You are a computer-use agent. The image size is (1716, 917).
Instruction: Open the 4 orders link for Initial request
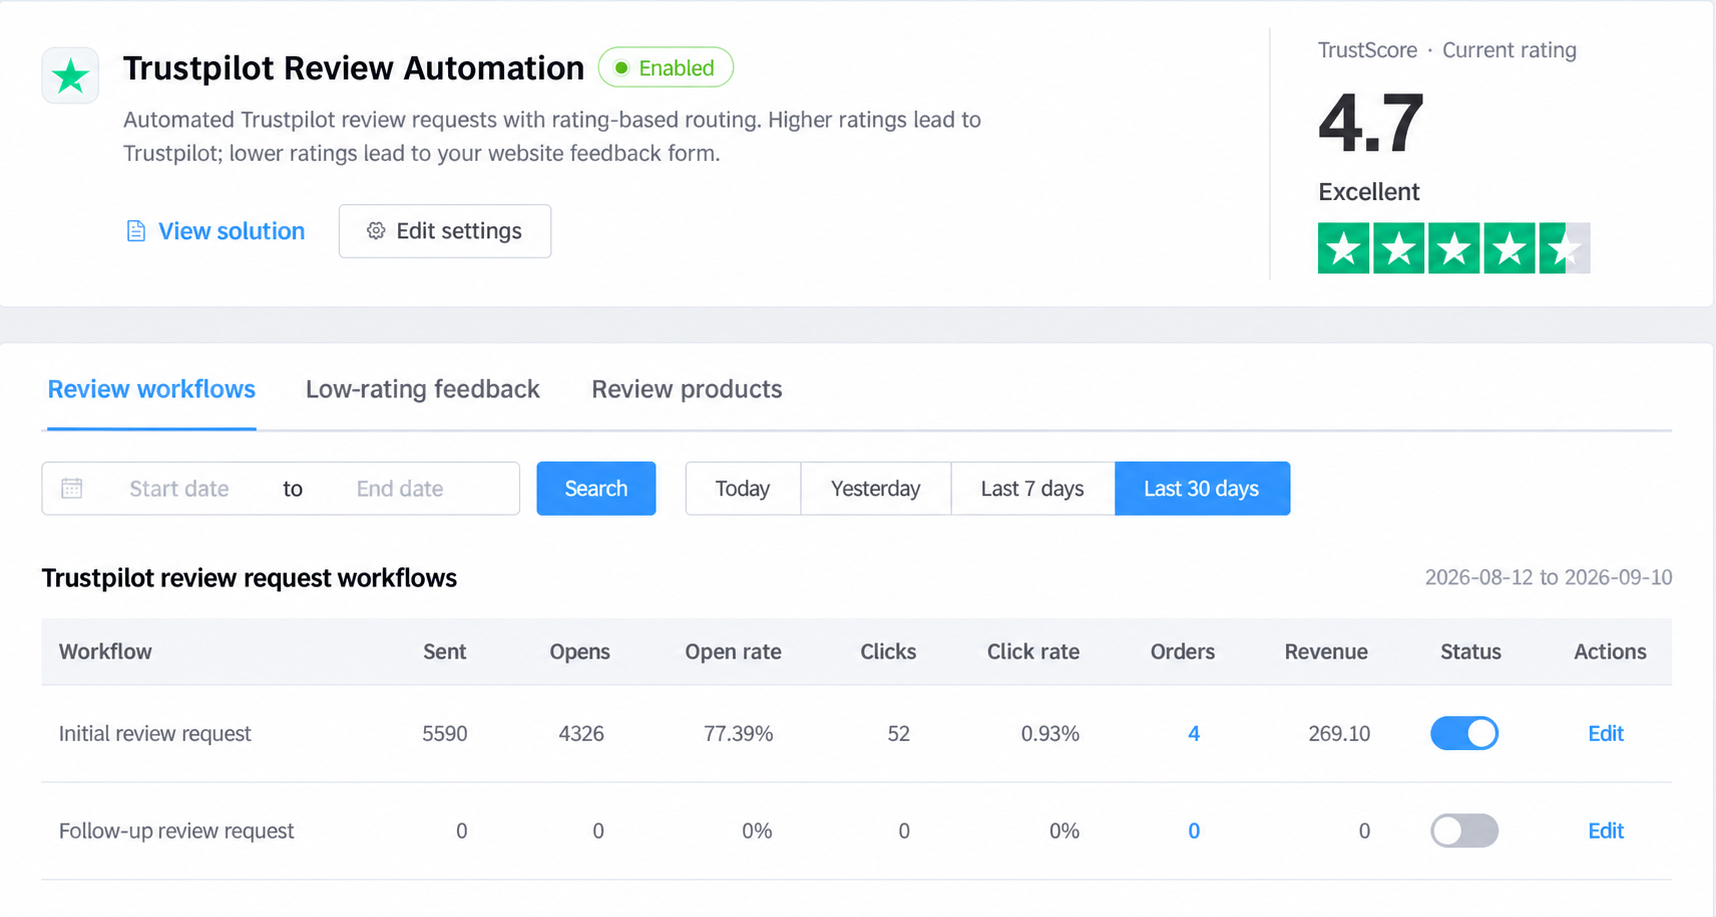pyautogui.click(x=1193, y=733)
